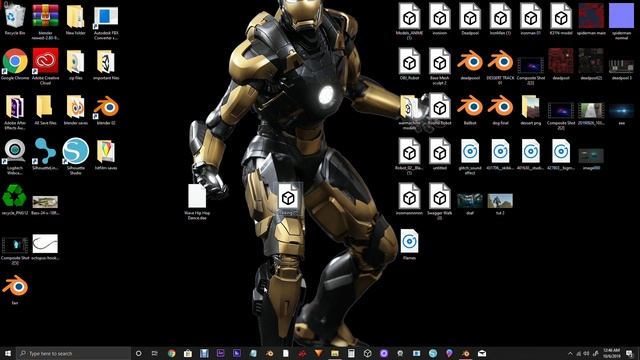Select the zip files folder
640x360 pixels.
coord(76,62)
